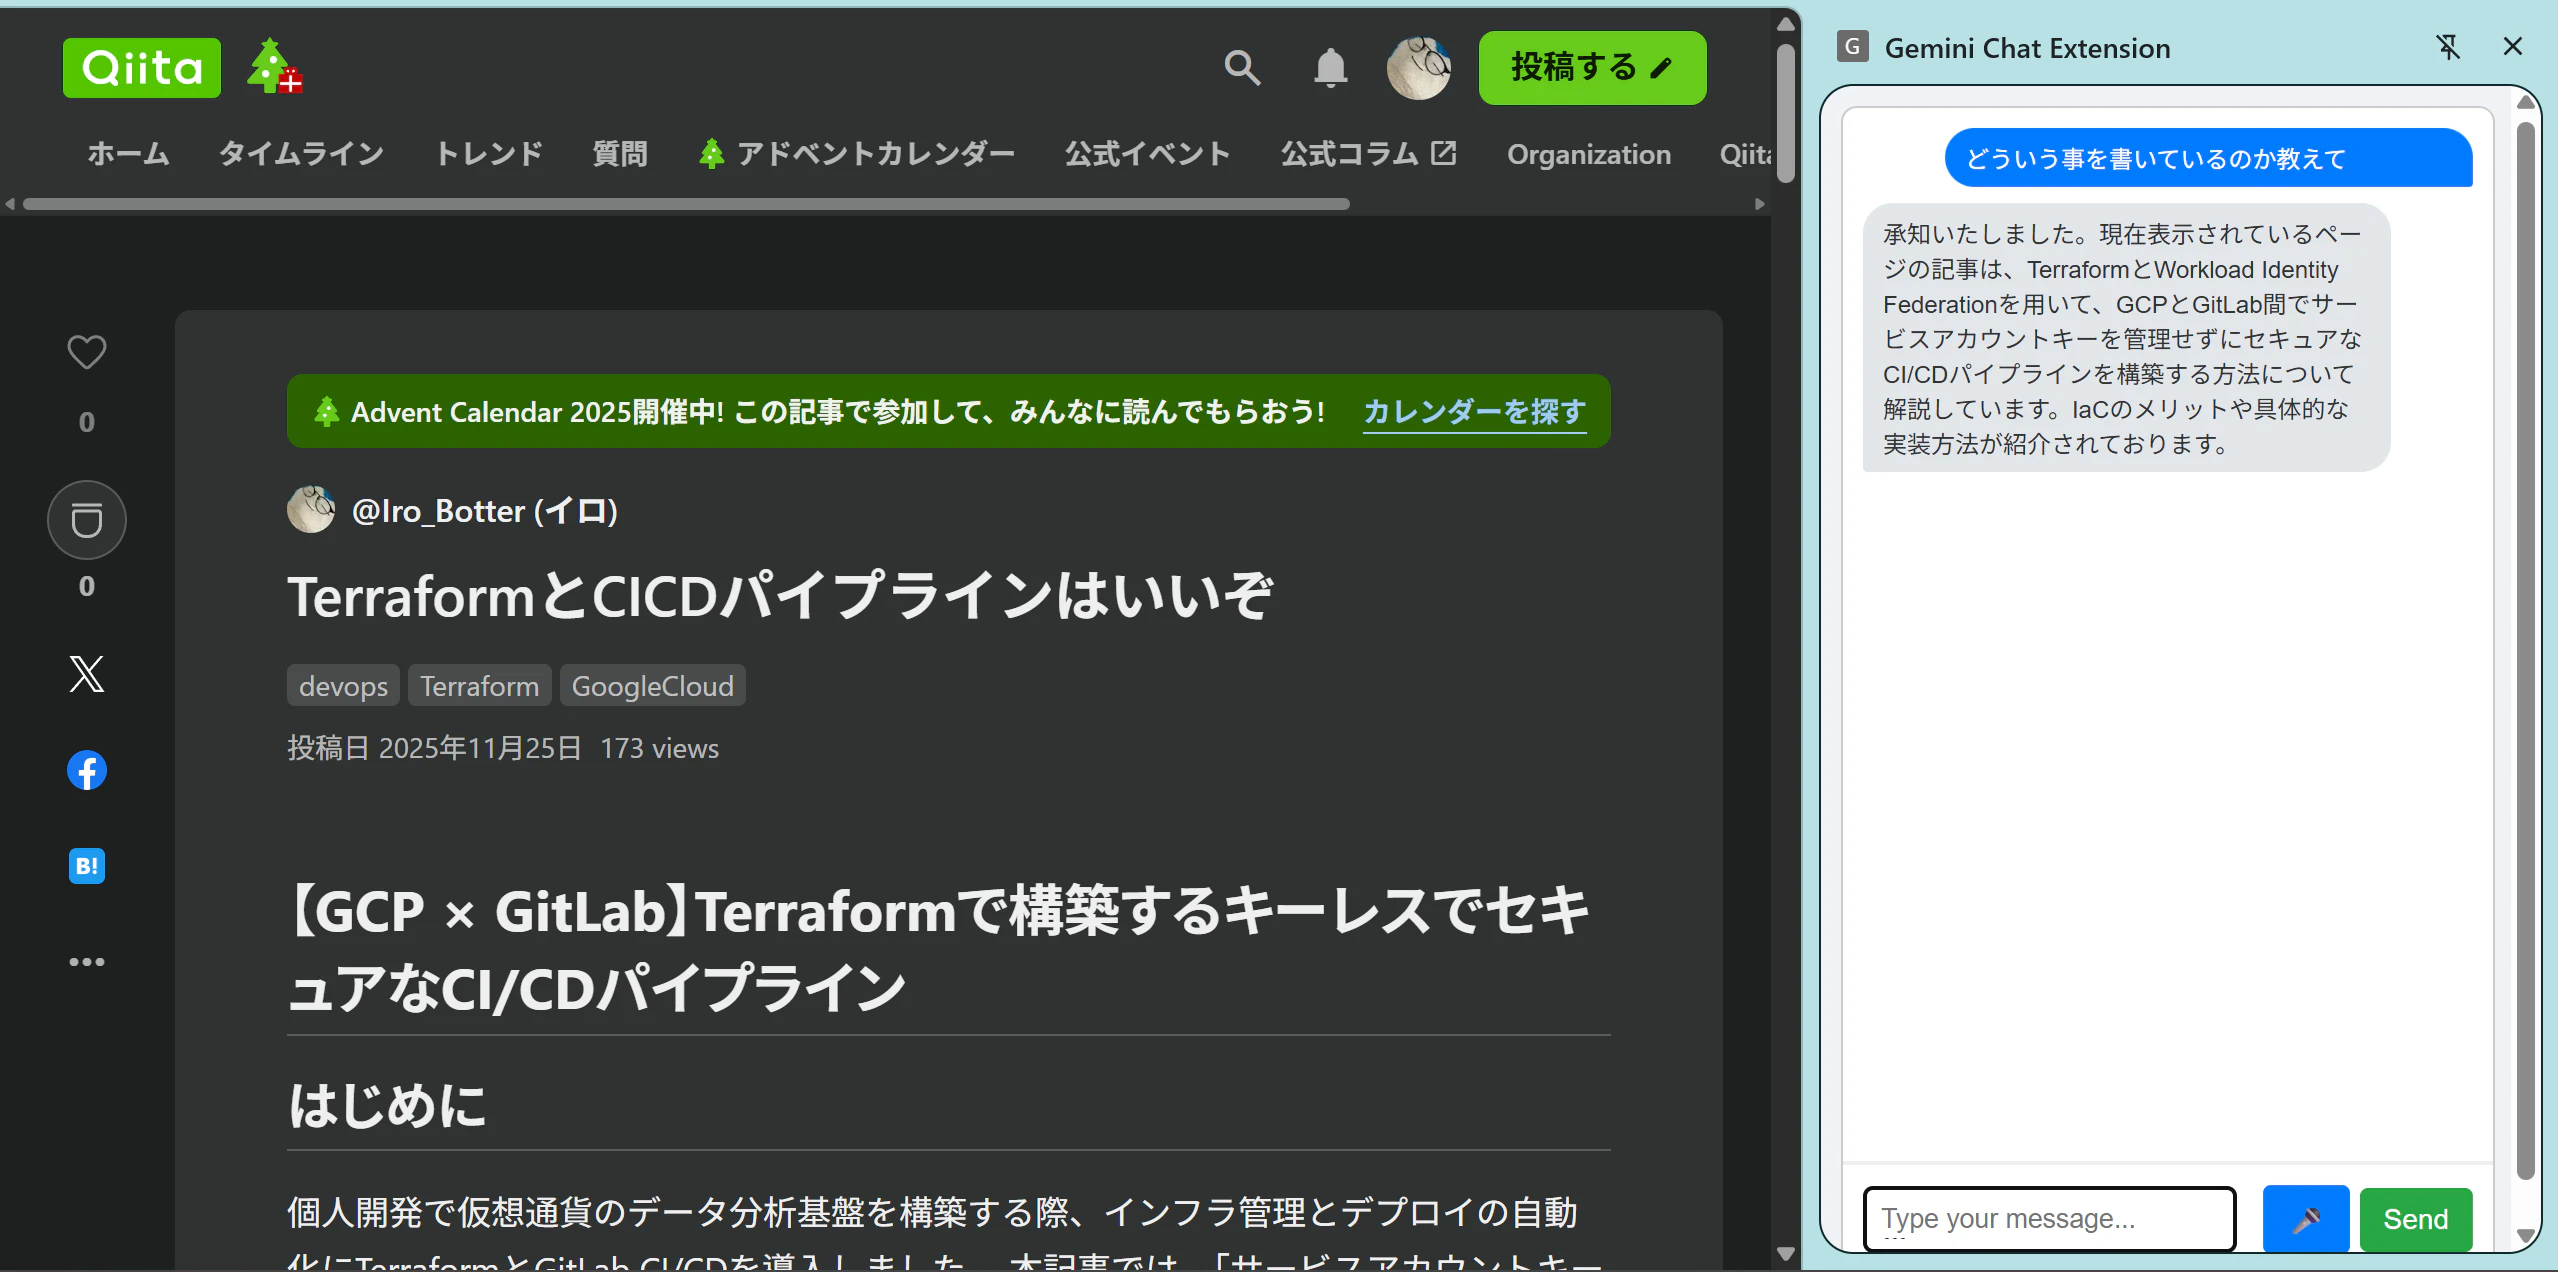
Task: Open the トレンド tab
Action: click(x=489, y=154)
